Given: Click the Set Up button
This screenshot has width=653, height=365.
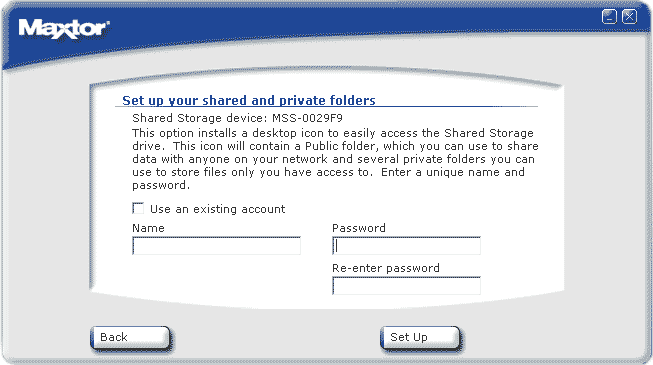Looking at the screenshot, I should pos(420,338).
